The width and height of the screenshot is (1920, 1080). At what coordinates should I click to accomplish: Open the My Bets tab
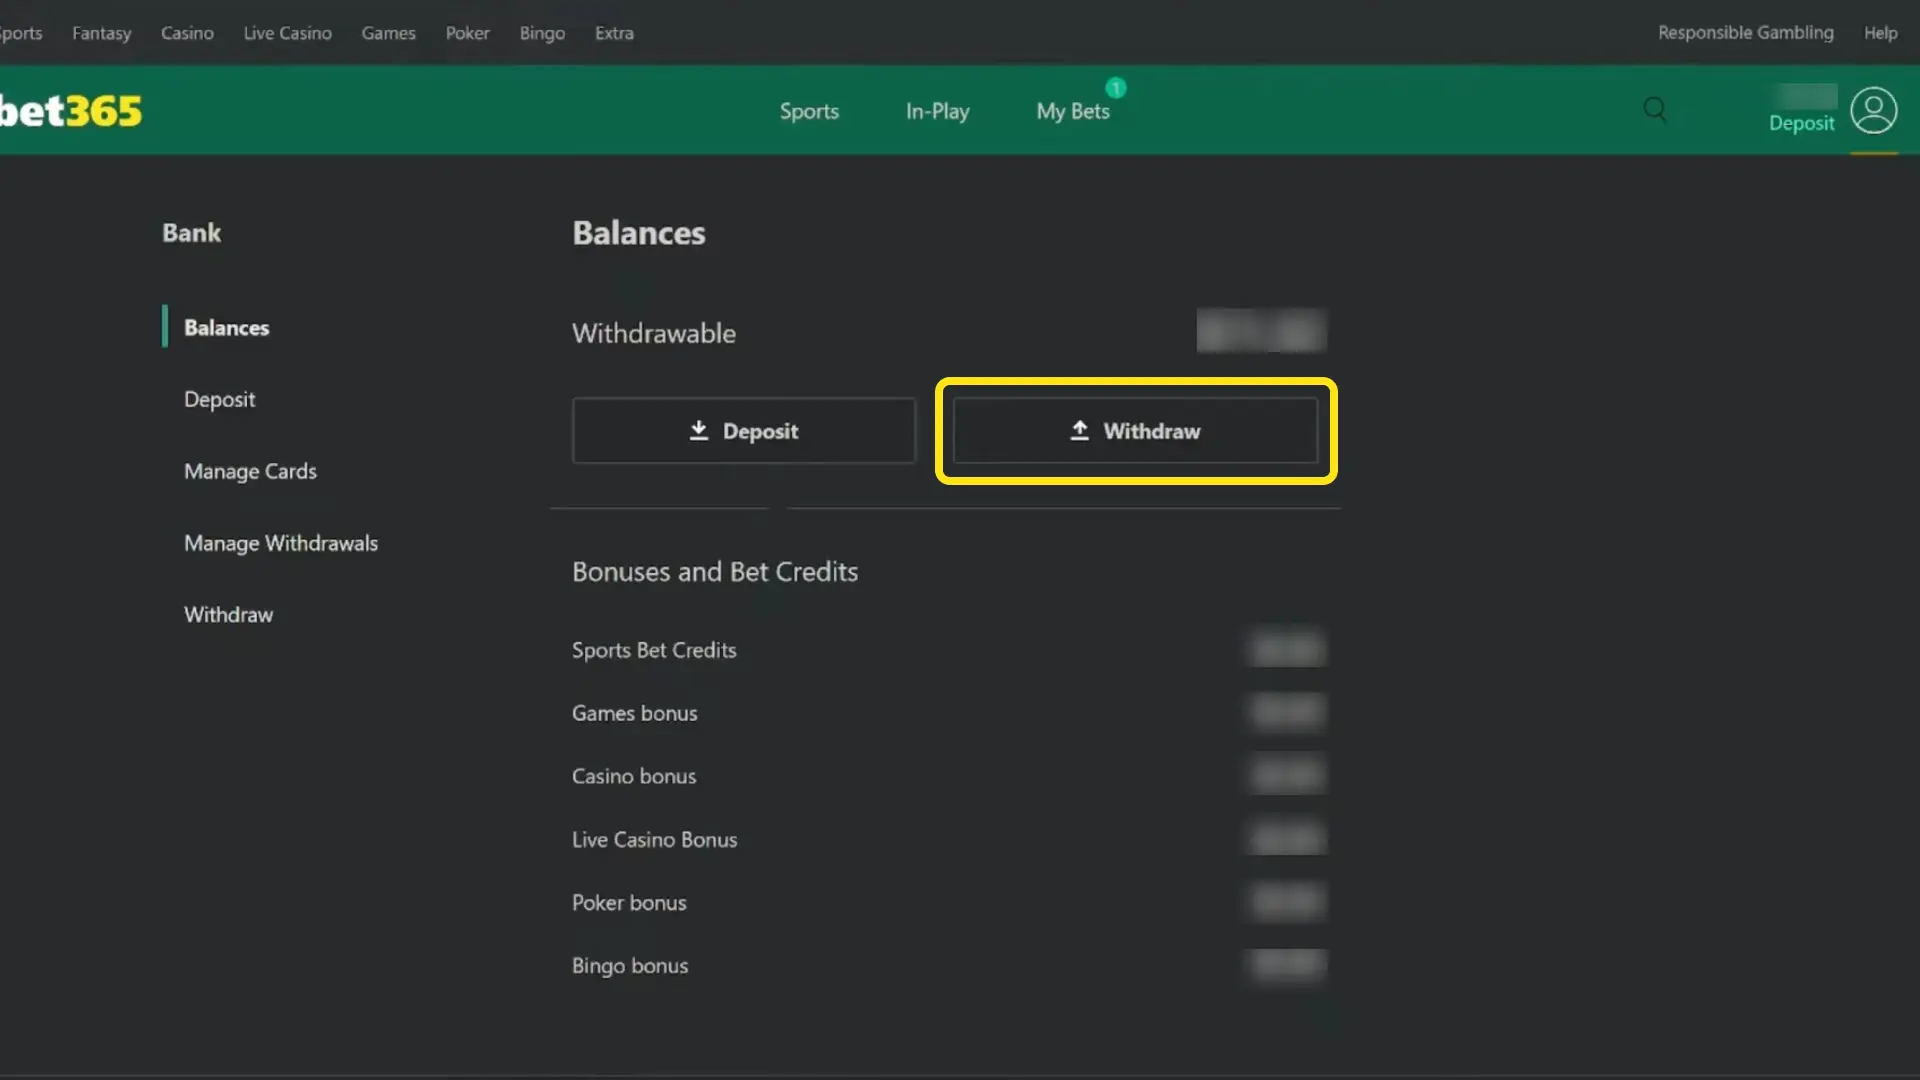tap(1073, 111)
